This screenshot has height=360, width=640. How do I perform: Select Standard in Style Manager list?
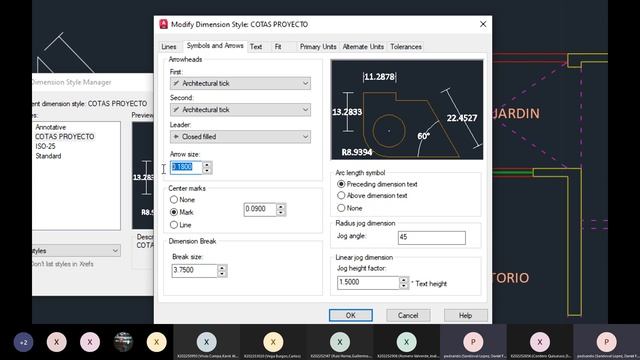click(x=48, y=156)
